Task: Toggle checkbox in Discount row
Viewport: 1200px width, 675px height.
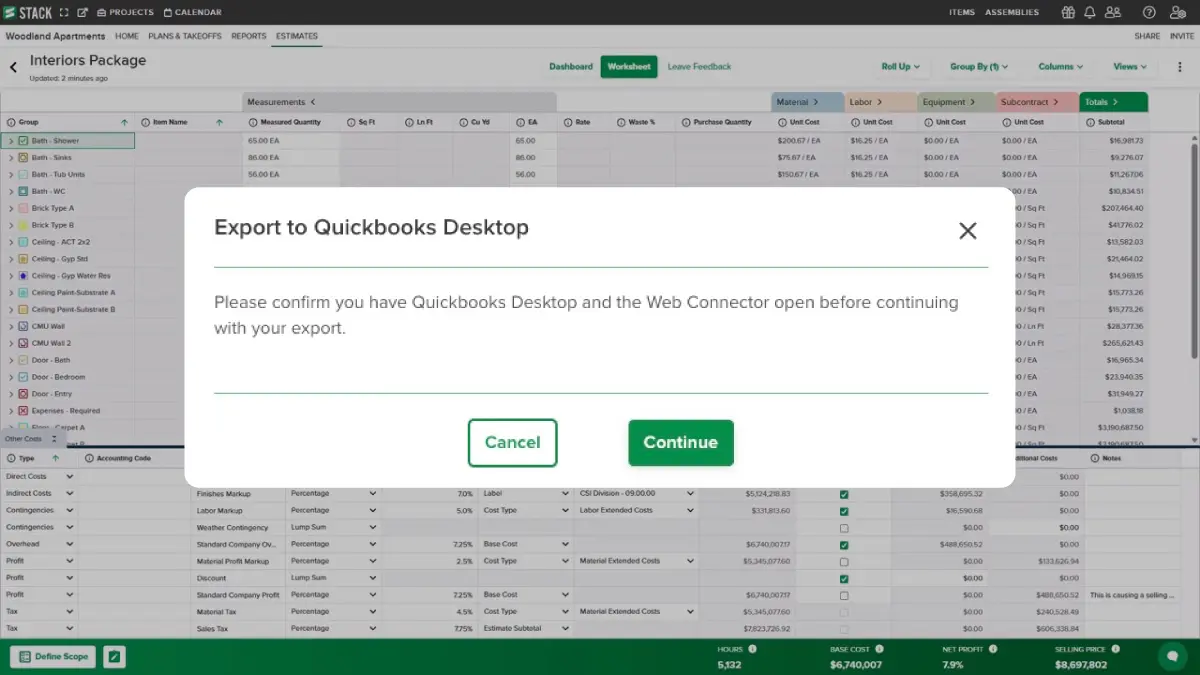Action: click(x=845, y=578)
